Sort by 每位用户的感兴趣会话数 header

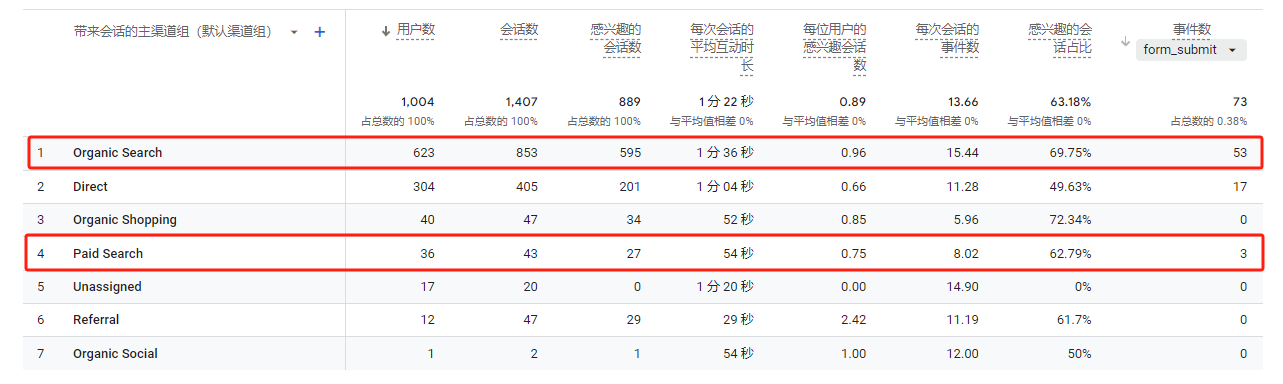pos(834,48)
